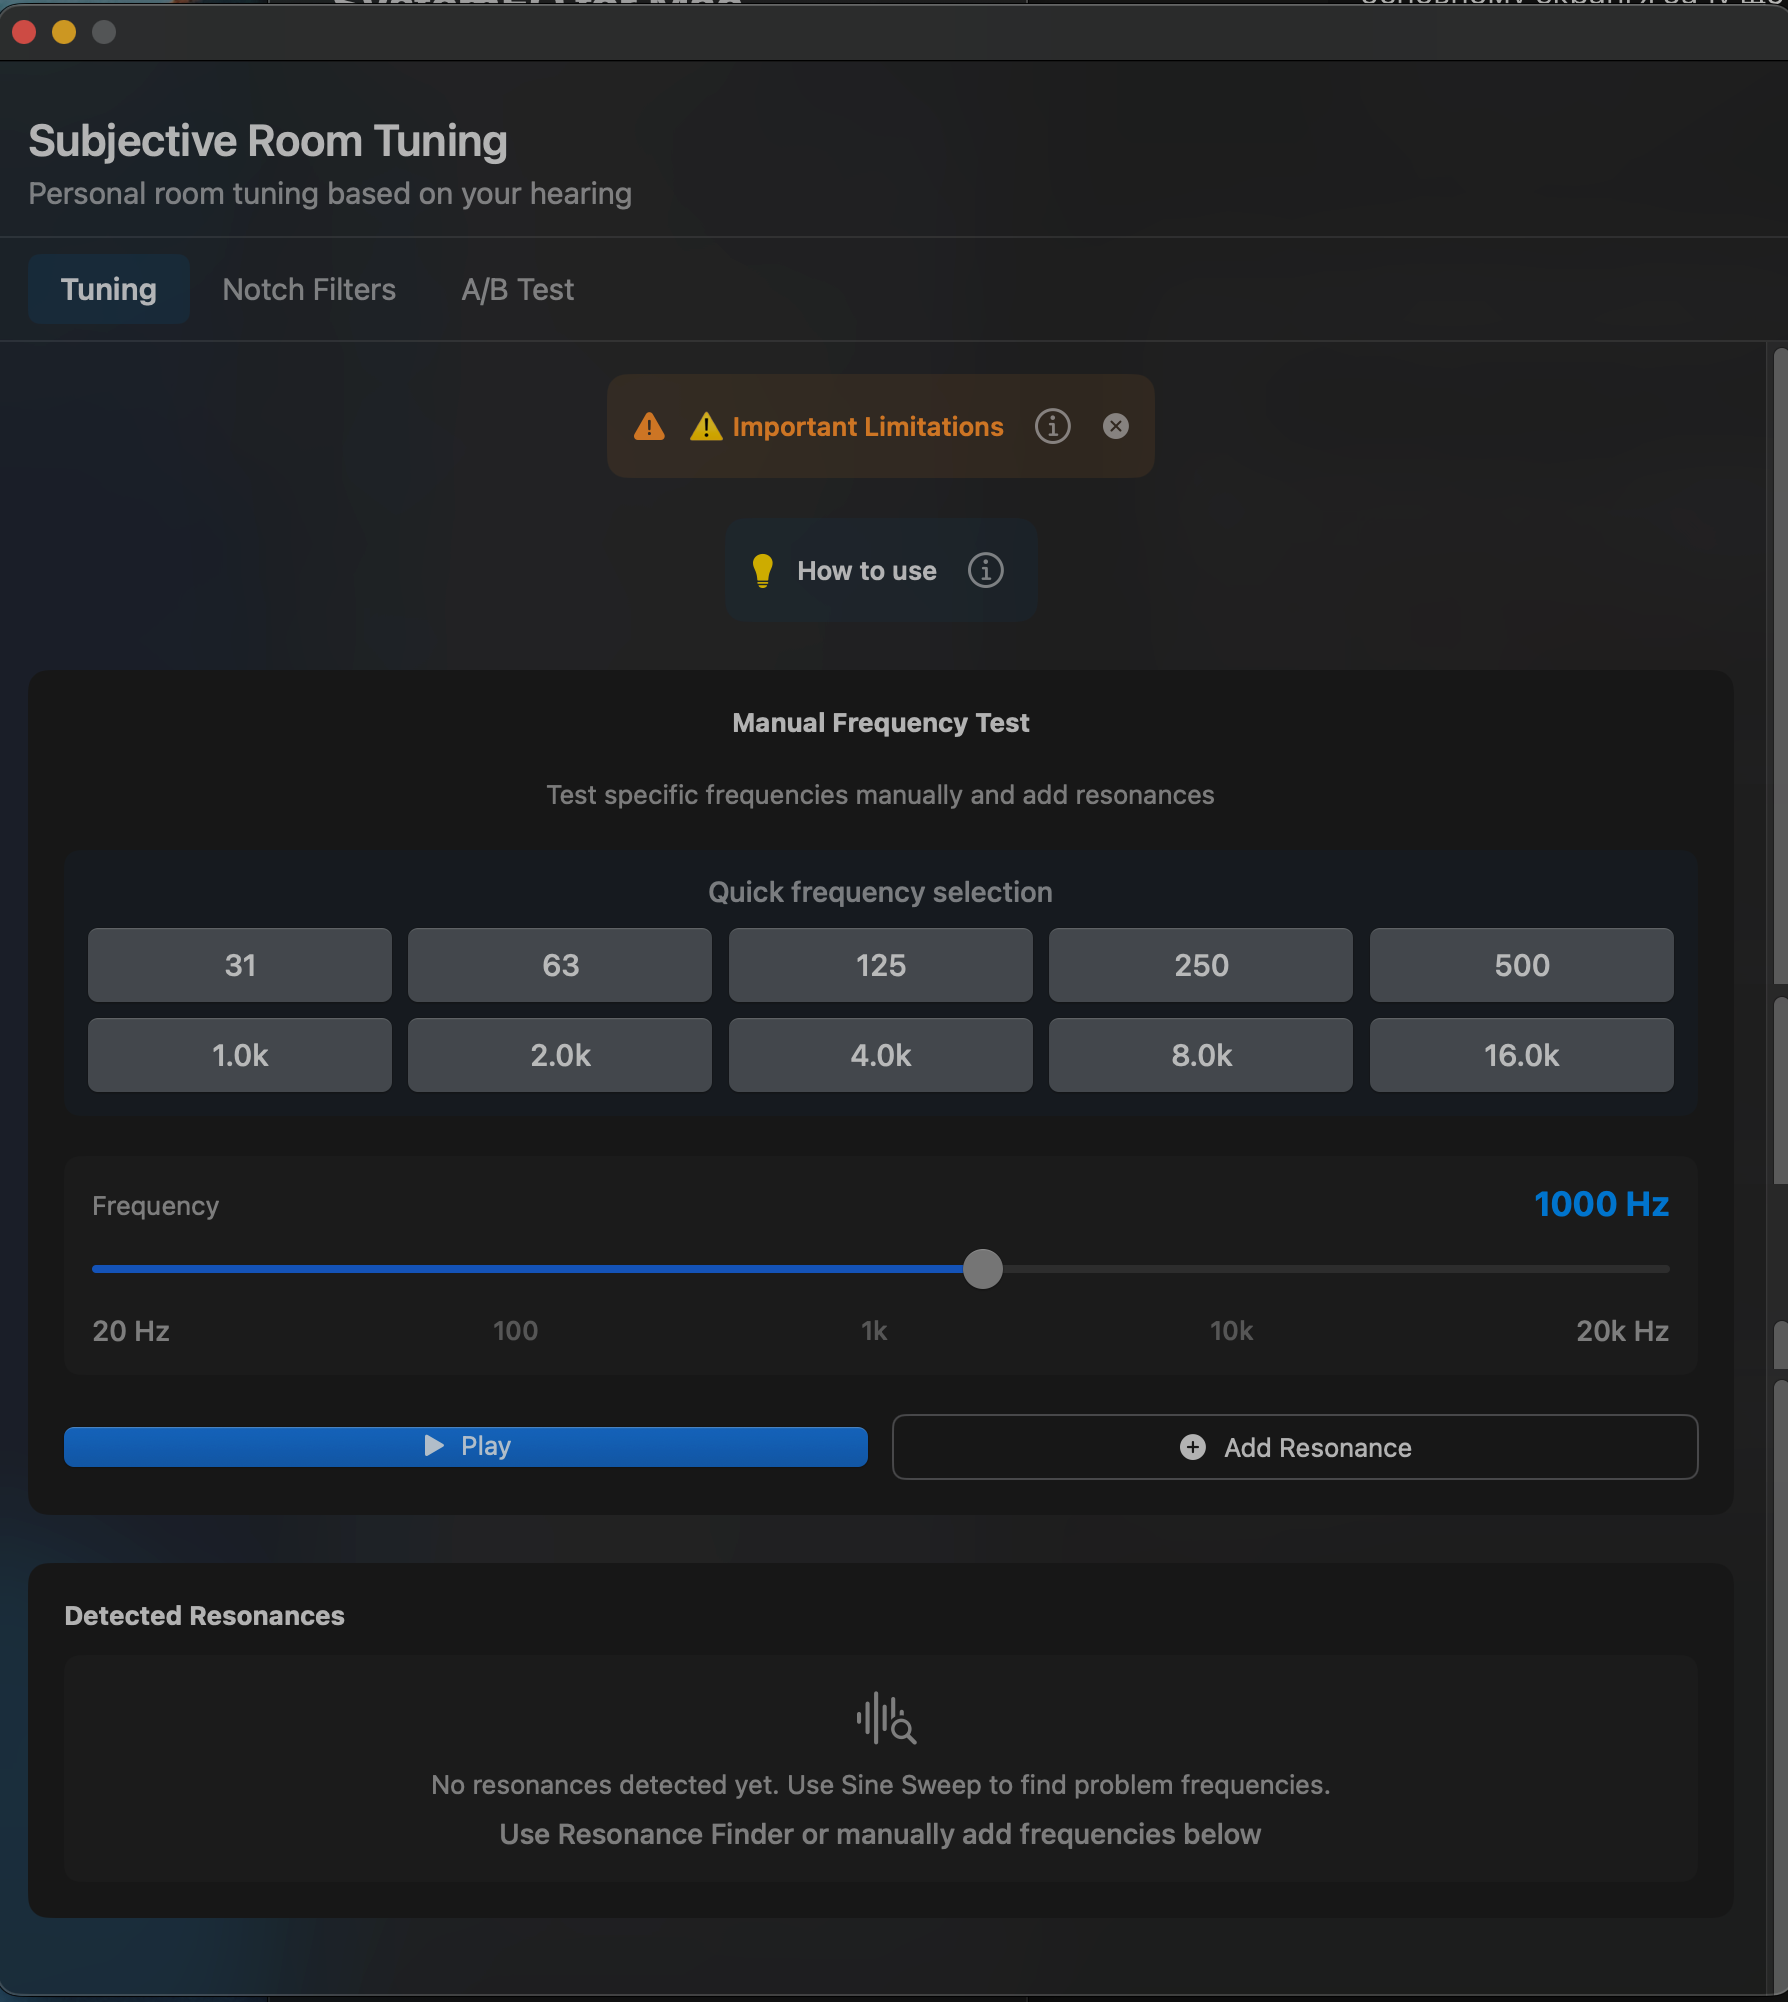Click the Manual Frequency Test heading
Viewport: 1788px width, 2002px height.
pos(881,722)
